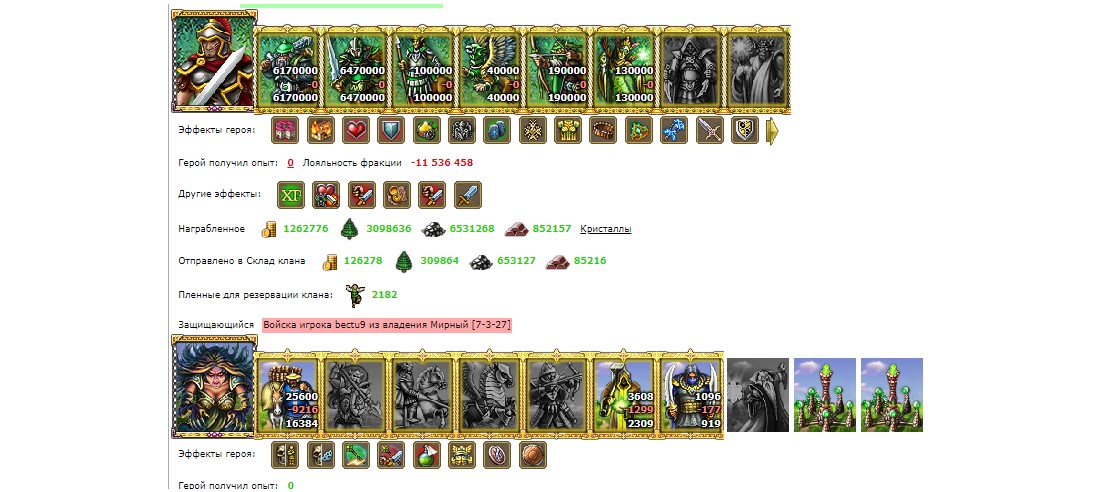The height and width of the screenshot is (492, 1096).
Task: Select the brown leather belt effect icon
Action: (x=603, y=130)
